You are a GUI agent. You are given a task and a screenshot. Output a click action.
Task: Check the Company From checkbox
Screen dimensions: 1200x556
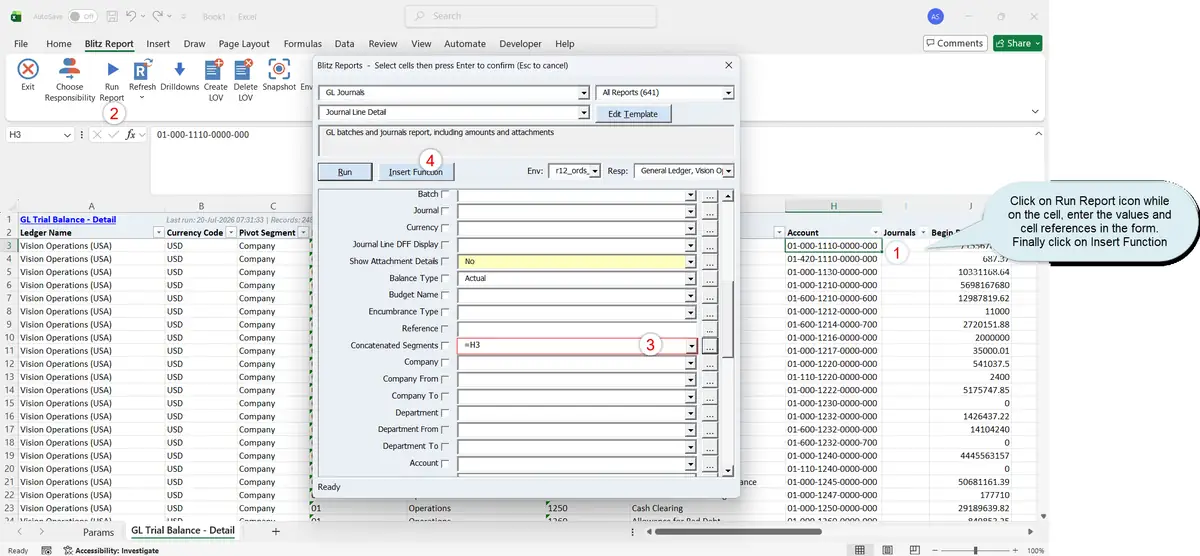click(446, 379)
